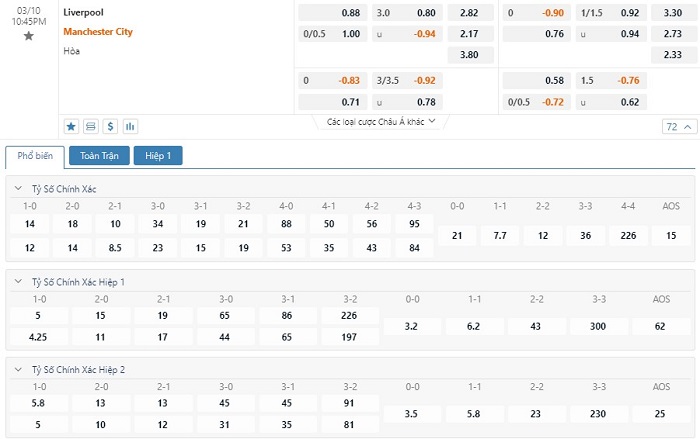Open the Hiệp 1 tab

pos(158,156)
